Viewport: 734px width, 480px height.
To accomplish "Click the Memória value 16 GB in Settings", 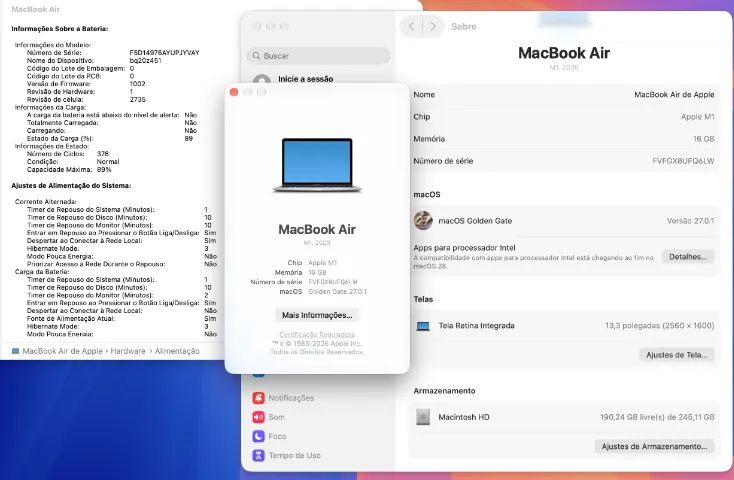I will pos(704,139).
